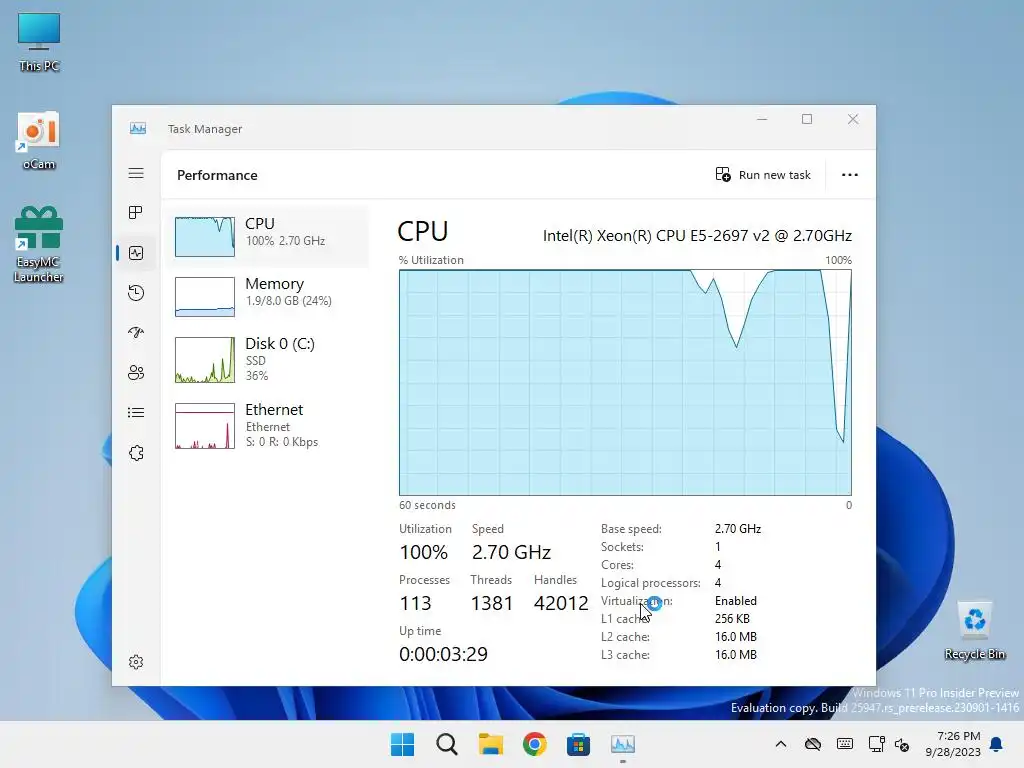This screenshot has width=1024, height=768.
Task: Click the Task Manager app icon in title bar
Action: [138, 129]
